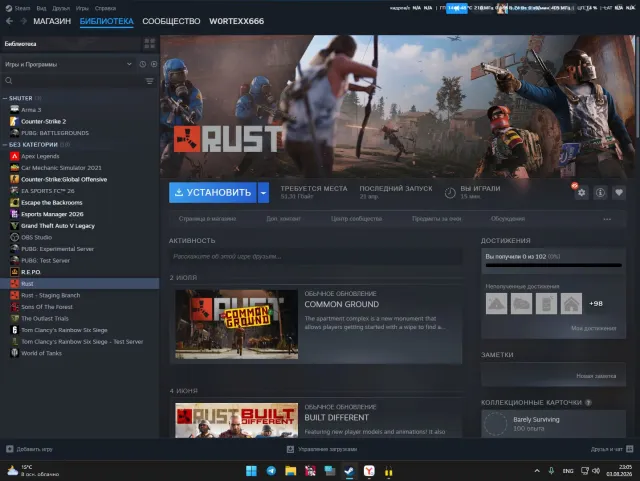This screenshot has width=640, height=481.
Task: Click the first locked achievement icon
Action: point(496,303)
